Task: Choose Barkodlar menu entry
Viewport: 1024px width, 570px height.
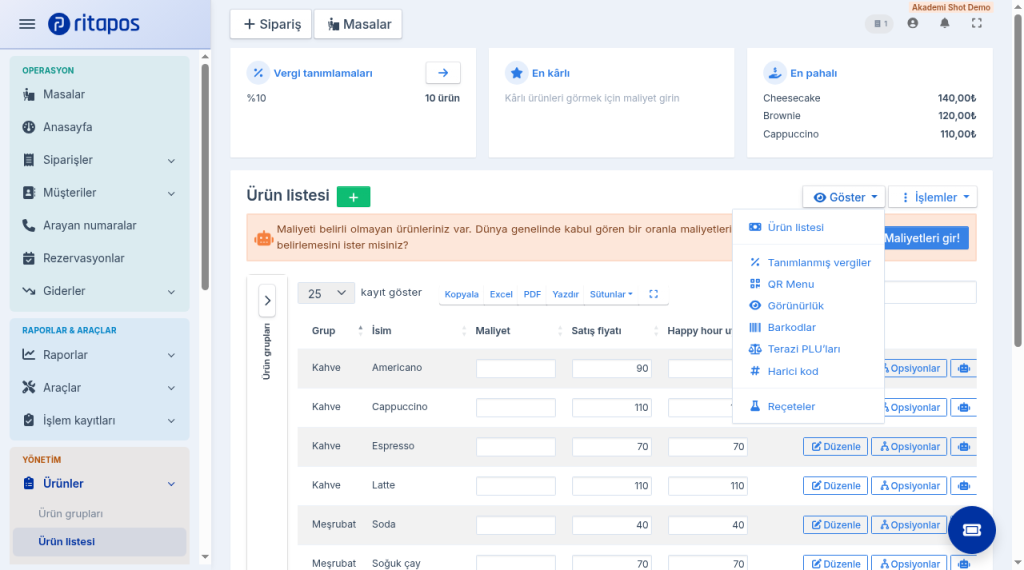Action: tap(792, 327)
